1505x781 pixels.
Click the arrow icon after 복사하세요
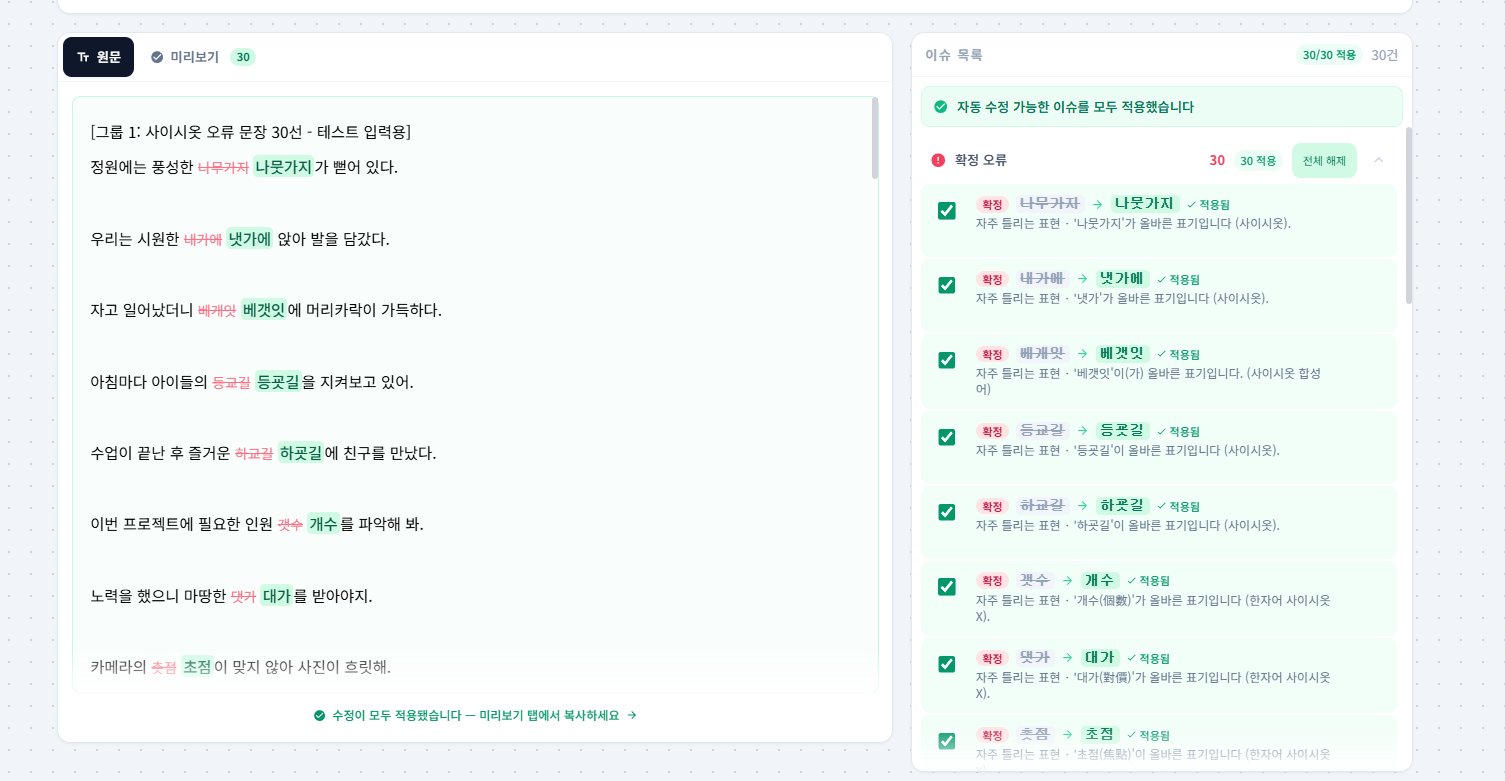tap(632, 716)
